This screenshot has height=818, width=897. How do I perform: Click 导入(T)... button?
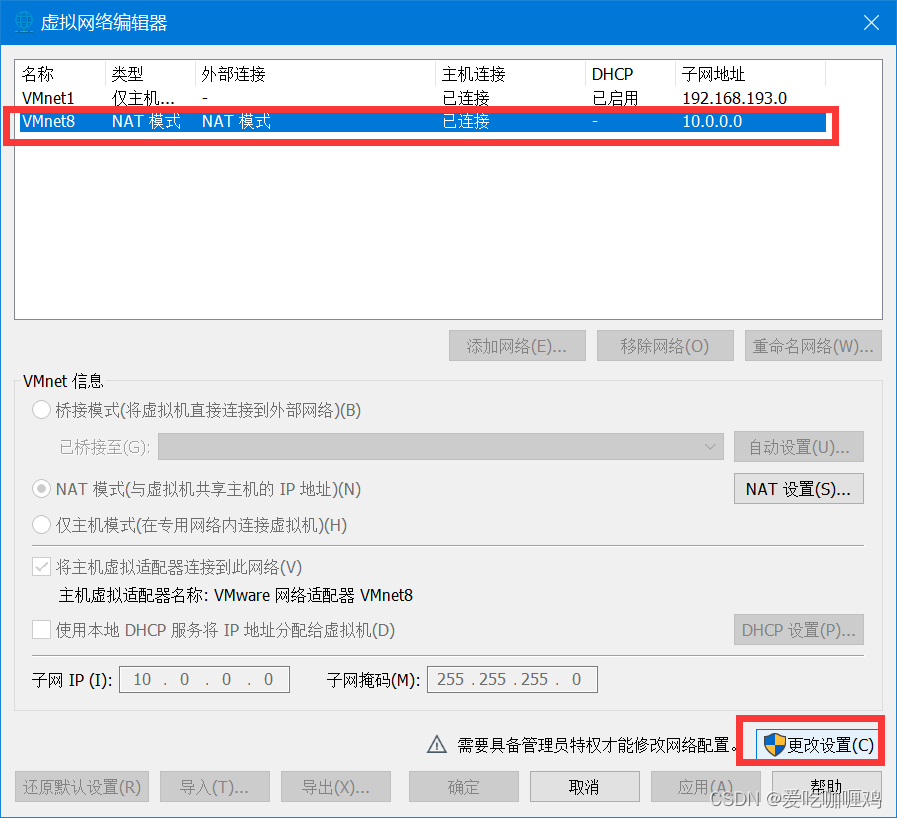215,787
